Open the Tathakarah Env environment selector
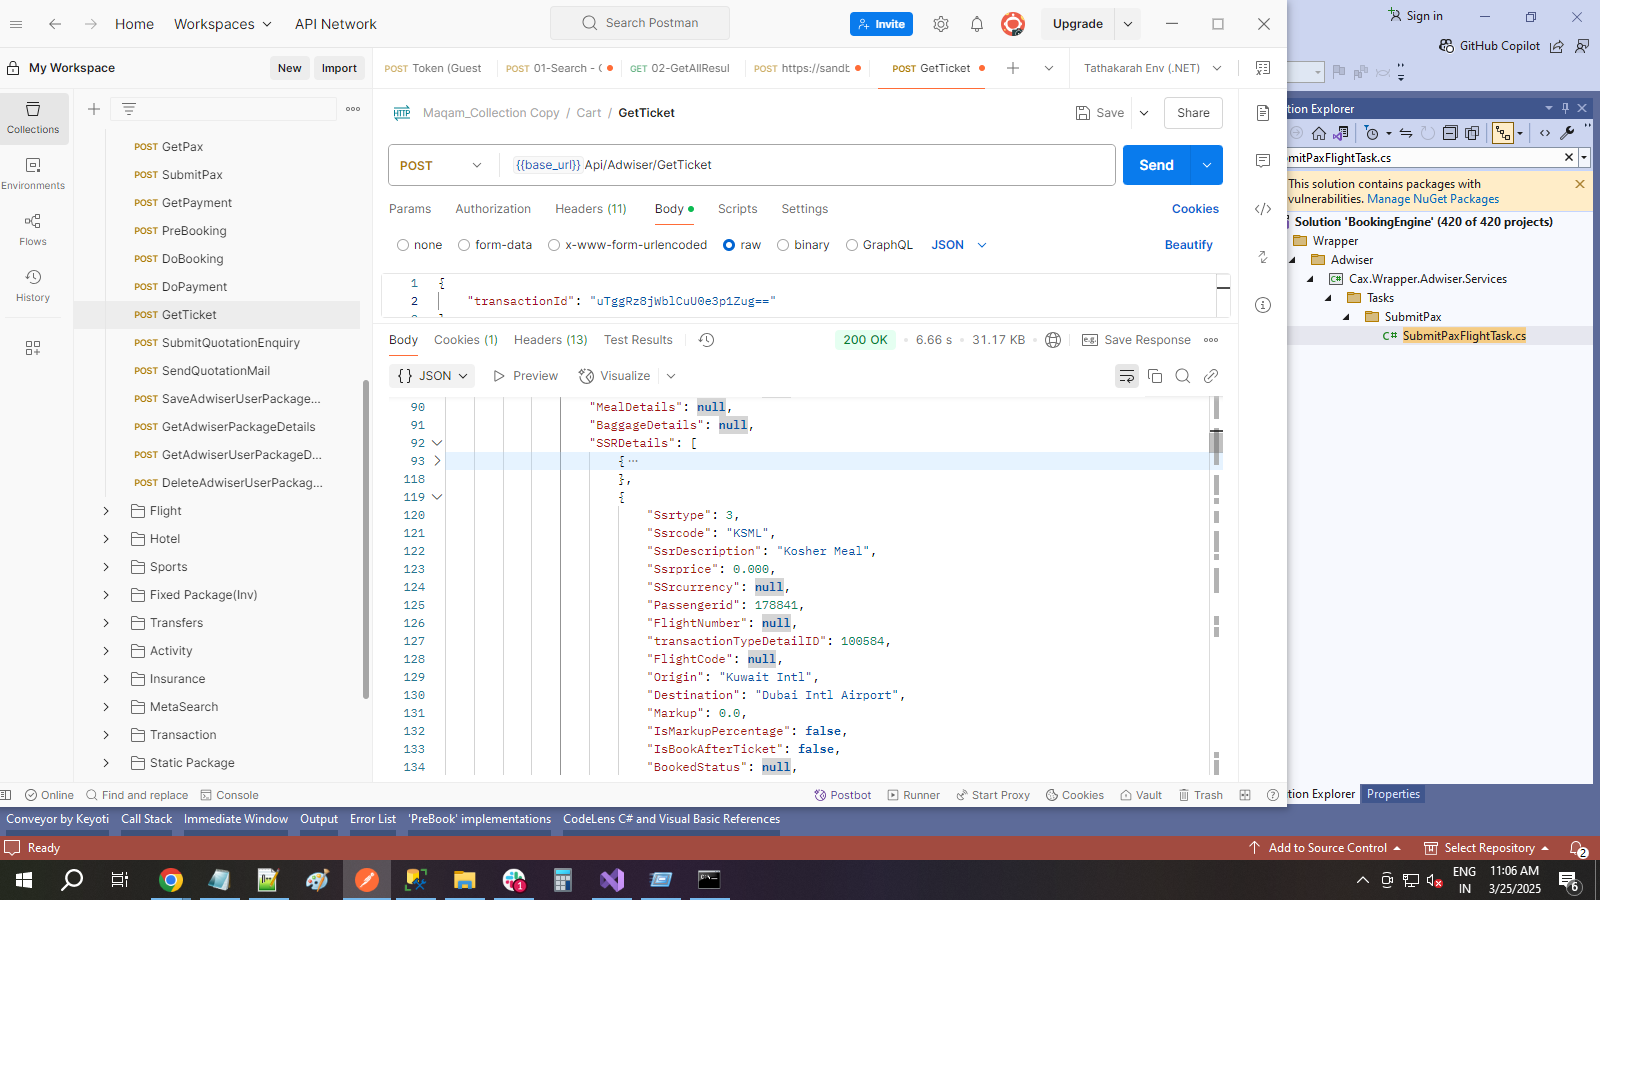 1152,68
